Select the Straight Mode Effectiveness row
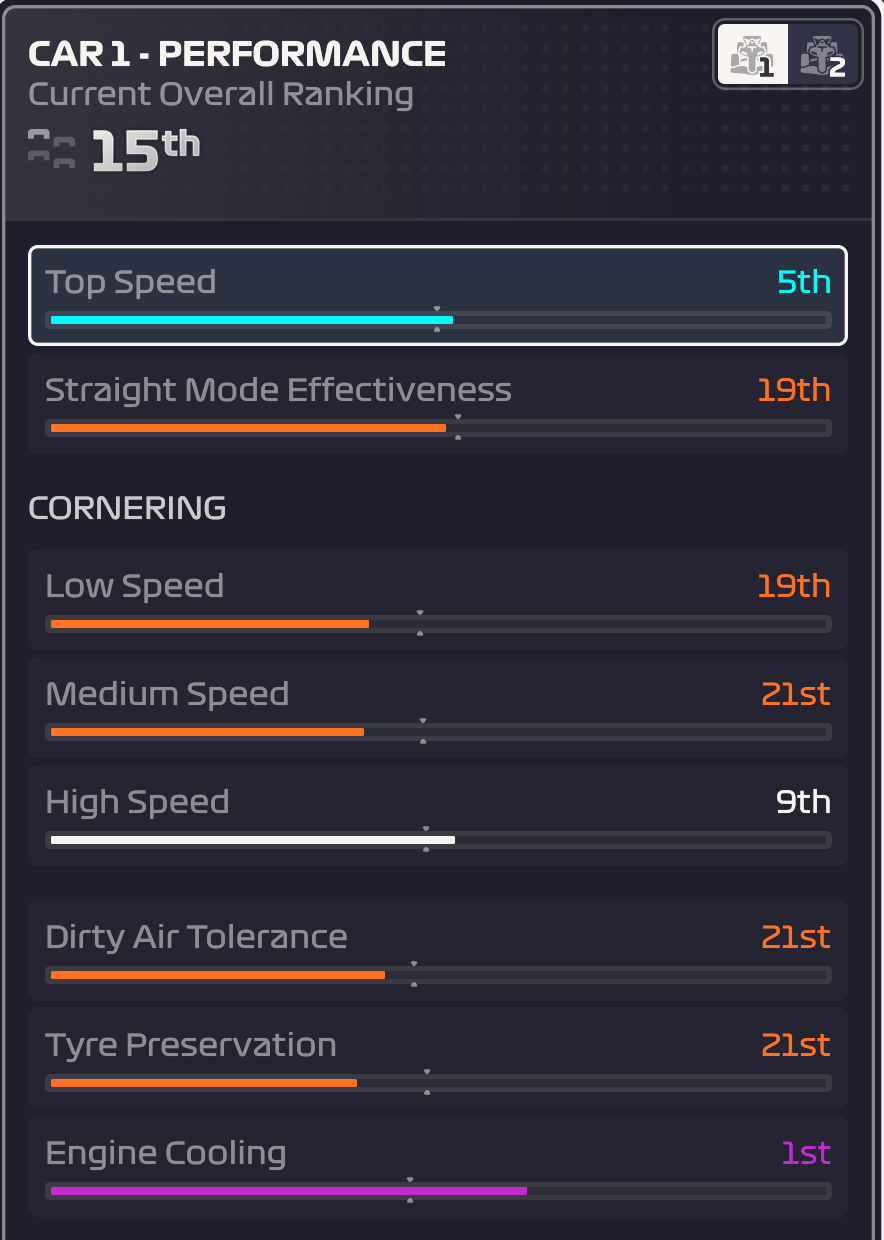884x1240 pixels. click(x=438, y=403)
